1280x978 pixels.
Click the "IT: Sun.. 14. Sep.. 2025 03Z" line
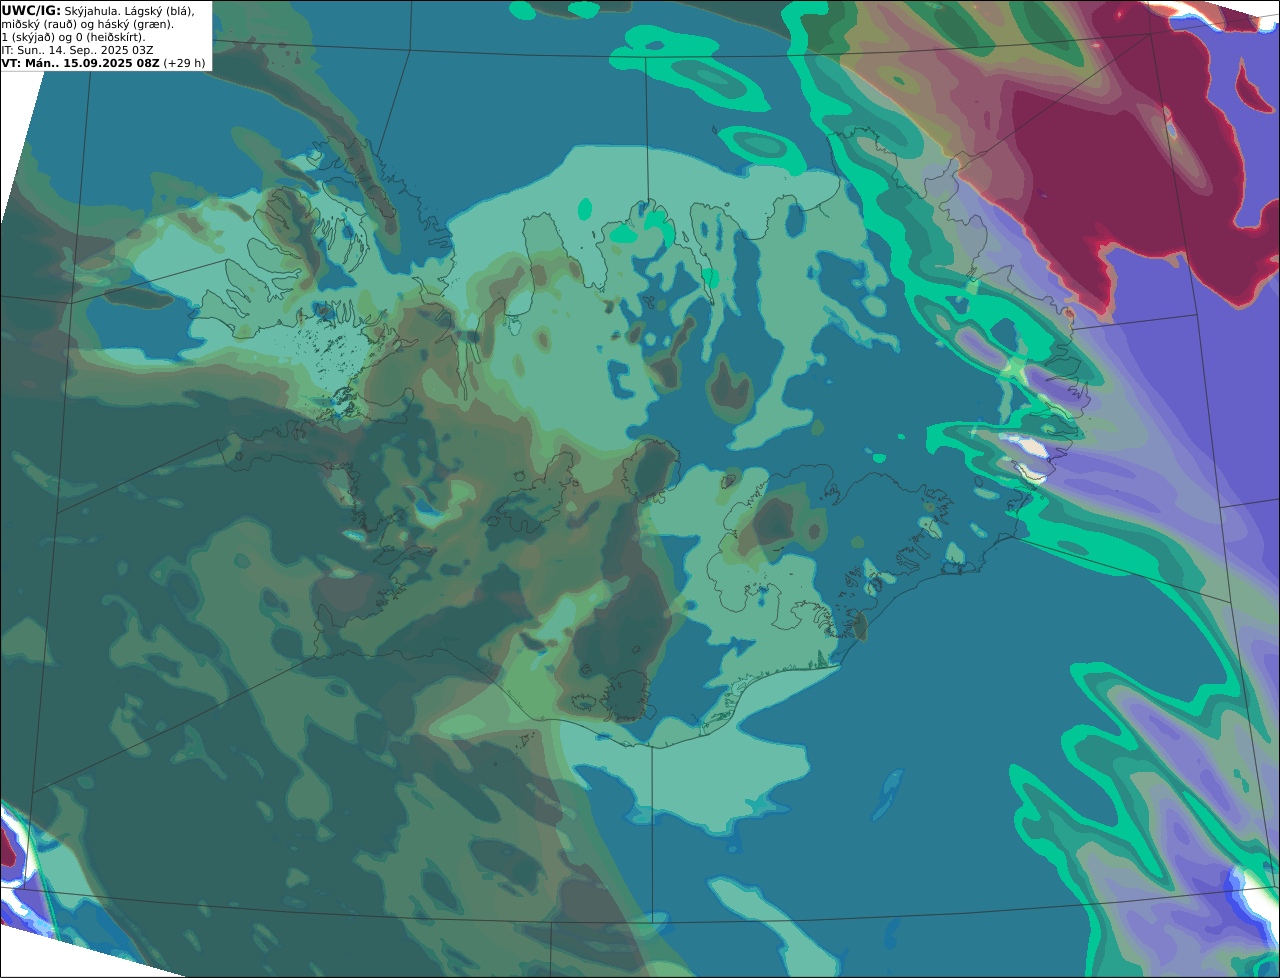click(78, 50)
